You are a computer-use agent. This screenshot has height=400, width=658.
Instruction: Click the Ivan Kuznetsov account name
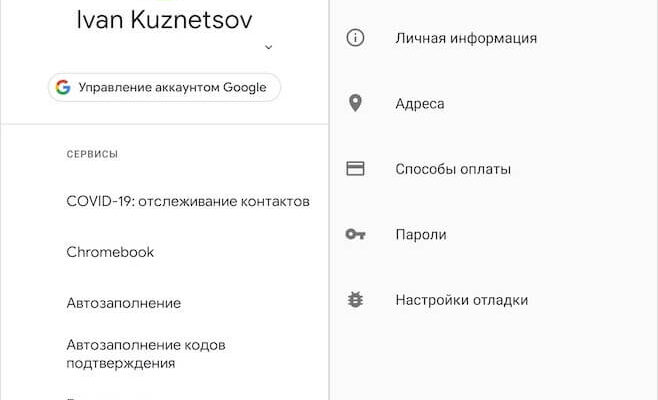(x=164, y=19)
